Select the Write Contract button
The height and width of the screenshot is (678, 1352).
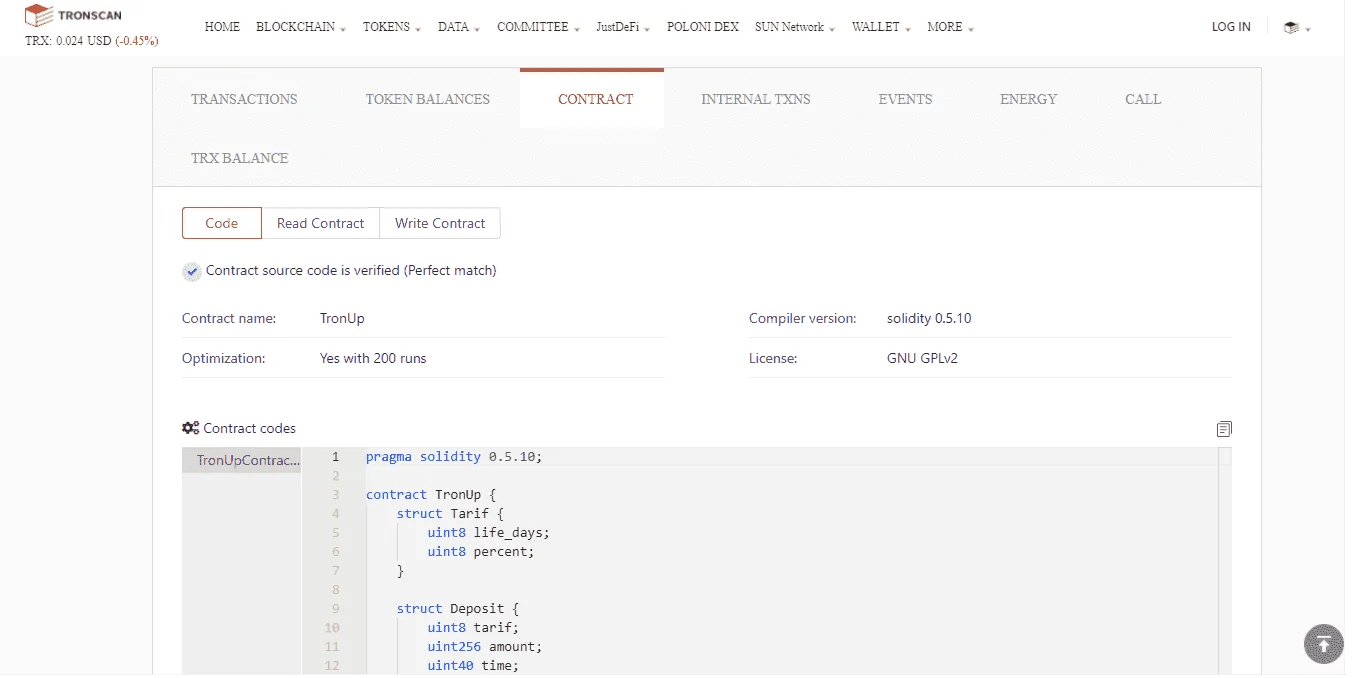point(440,223)
